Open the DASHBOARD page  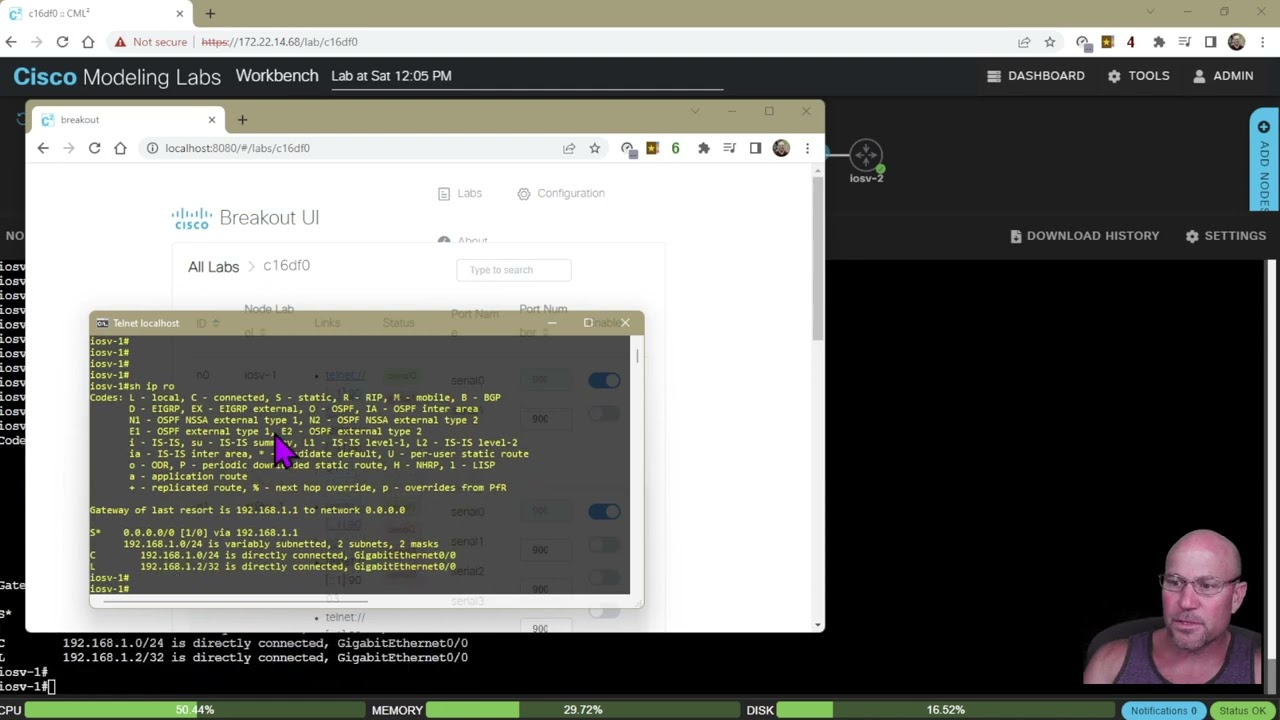pos(1035,76)
